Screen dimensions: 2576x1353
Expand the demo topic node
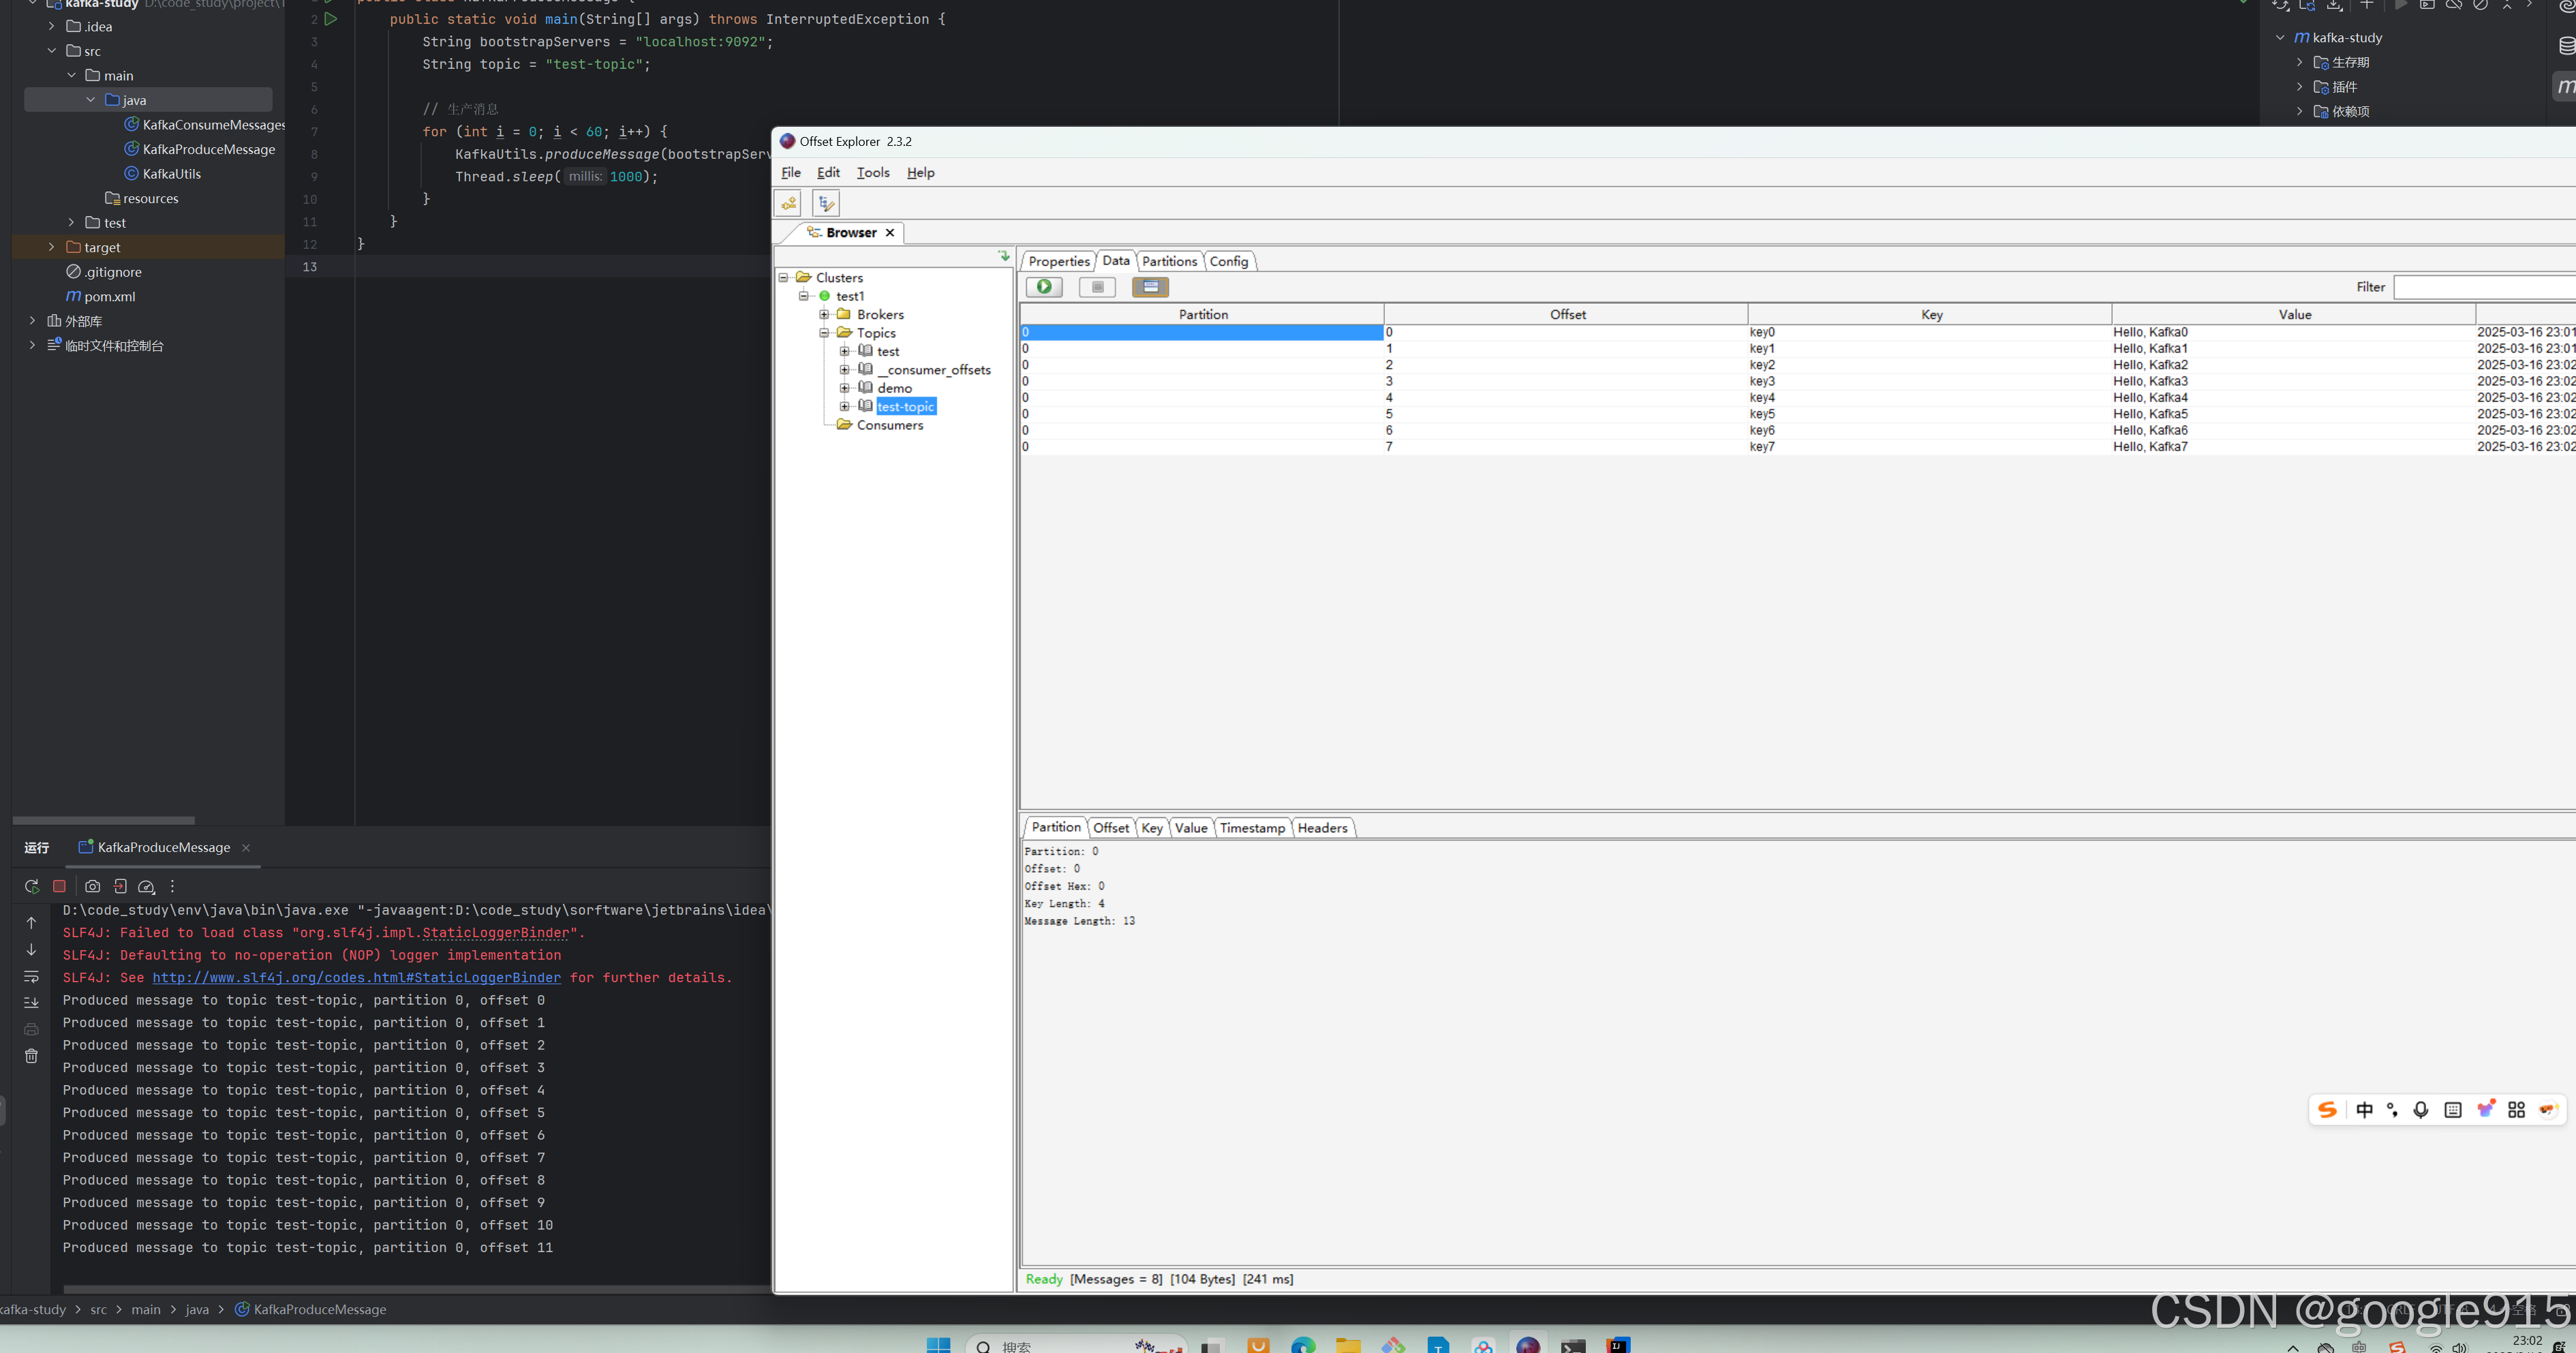(x=844, y=388)
